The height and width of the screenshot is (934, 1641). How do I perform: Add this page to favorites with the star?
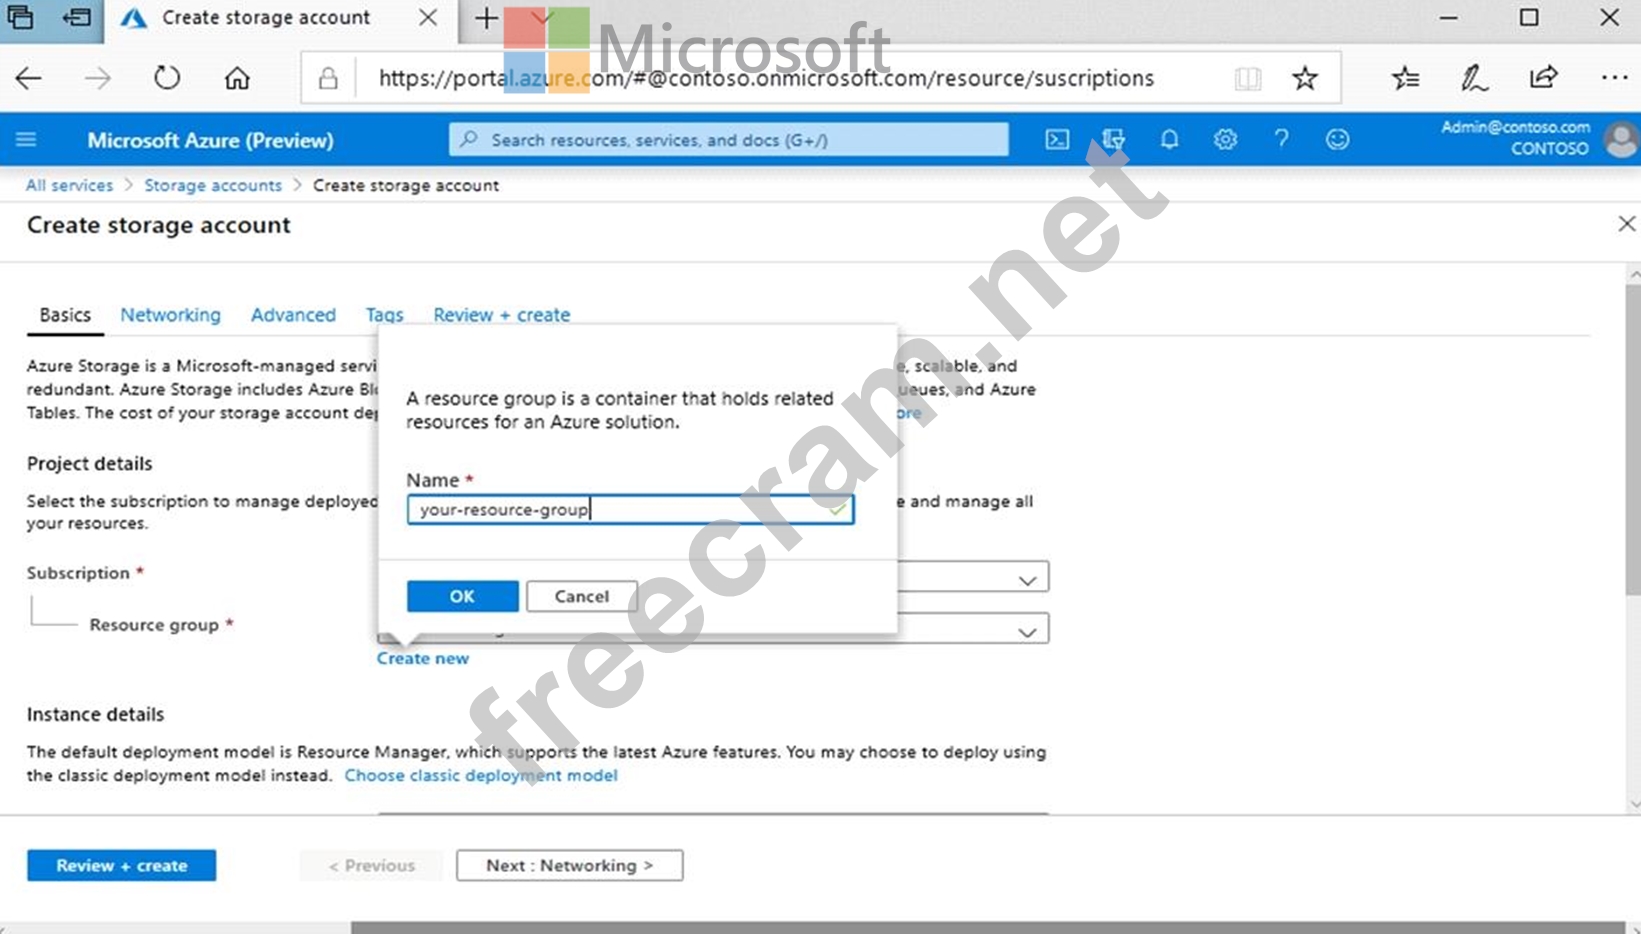coord(1305,78)
